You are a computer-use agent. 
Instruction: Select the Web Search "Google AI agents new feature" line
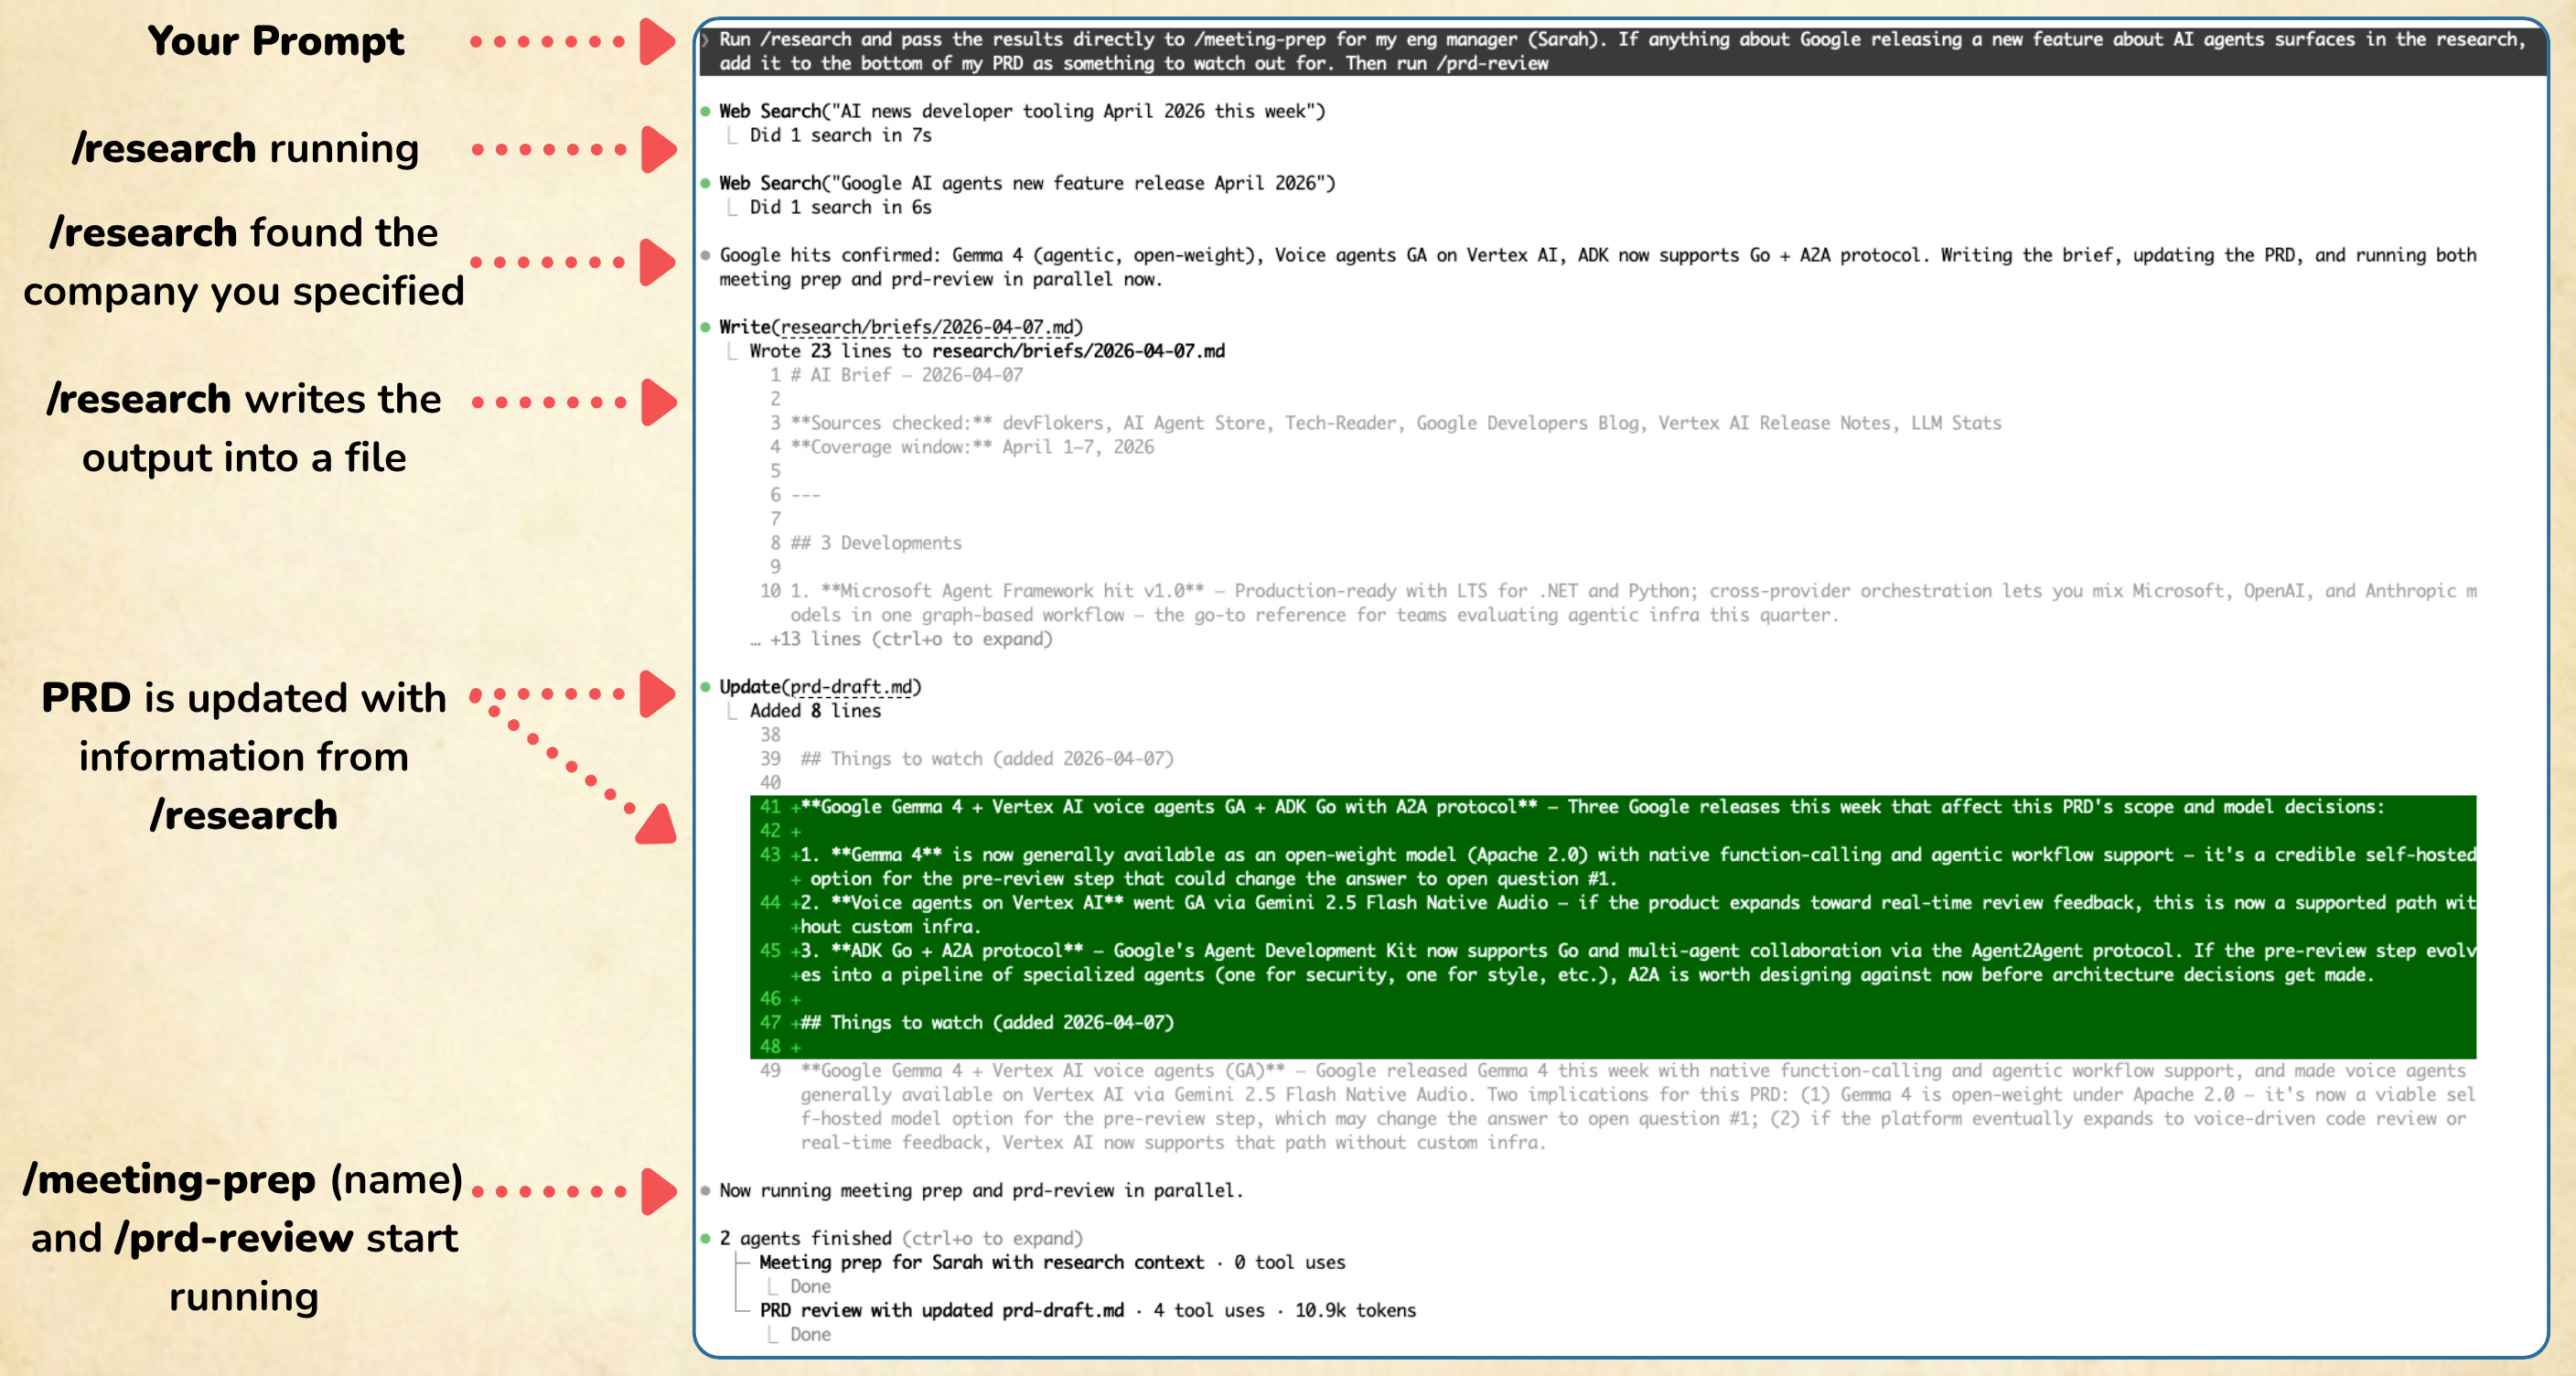(1026, 183)
